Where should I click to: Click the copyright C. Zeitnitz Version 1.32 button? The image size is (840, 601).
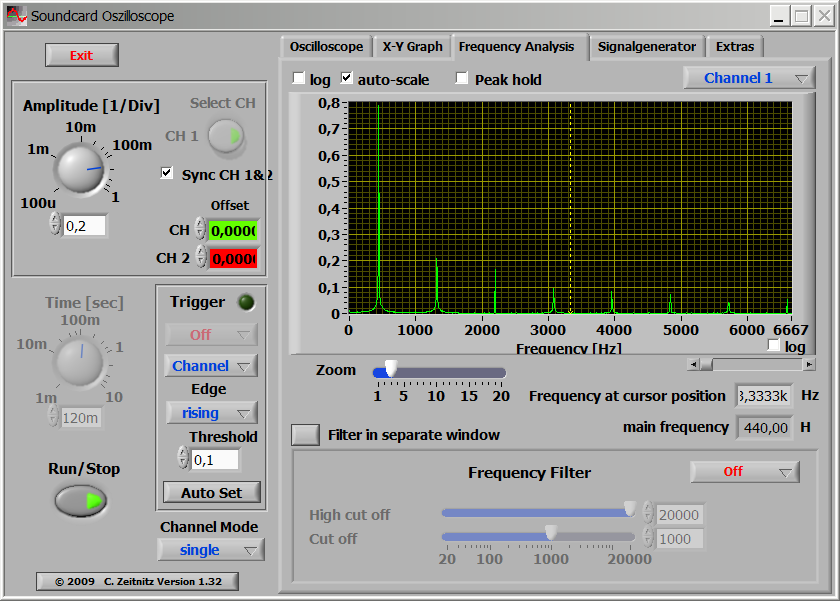(138, 582)
